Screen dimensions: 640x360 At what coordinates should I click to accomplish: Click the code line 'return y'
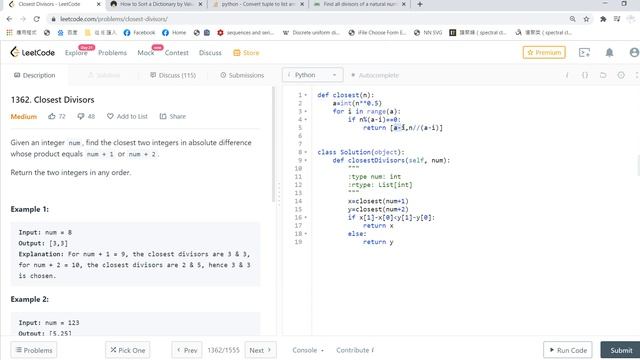[x=378, y=242]
